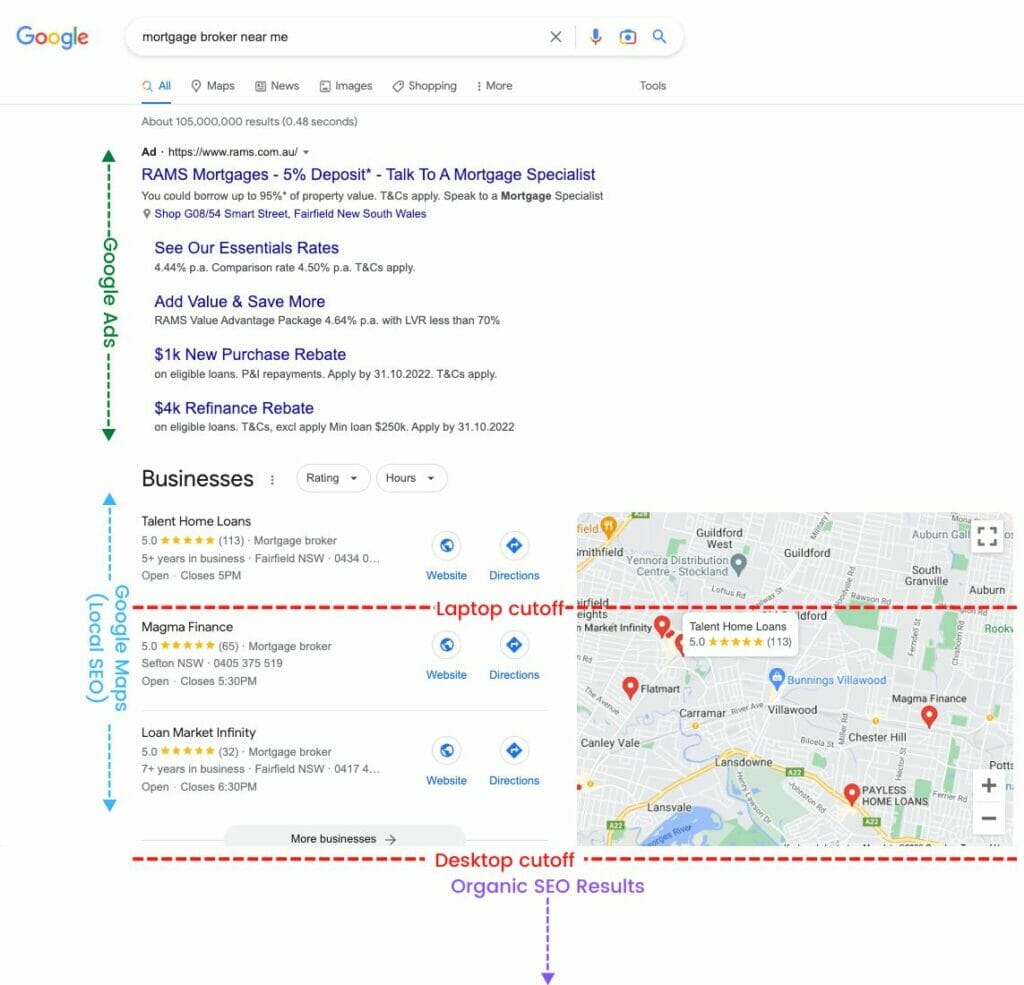Image resolution: width=1024 pixels, height=985 pixels.
Task: Click Bunnings Villawood map marker
Action: (x=776, y=679)
